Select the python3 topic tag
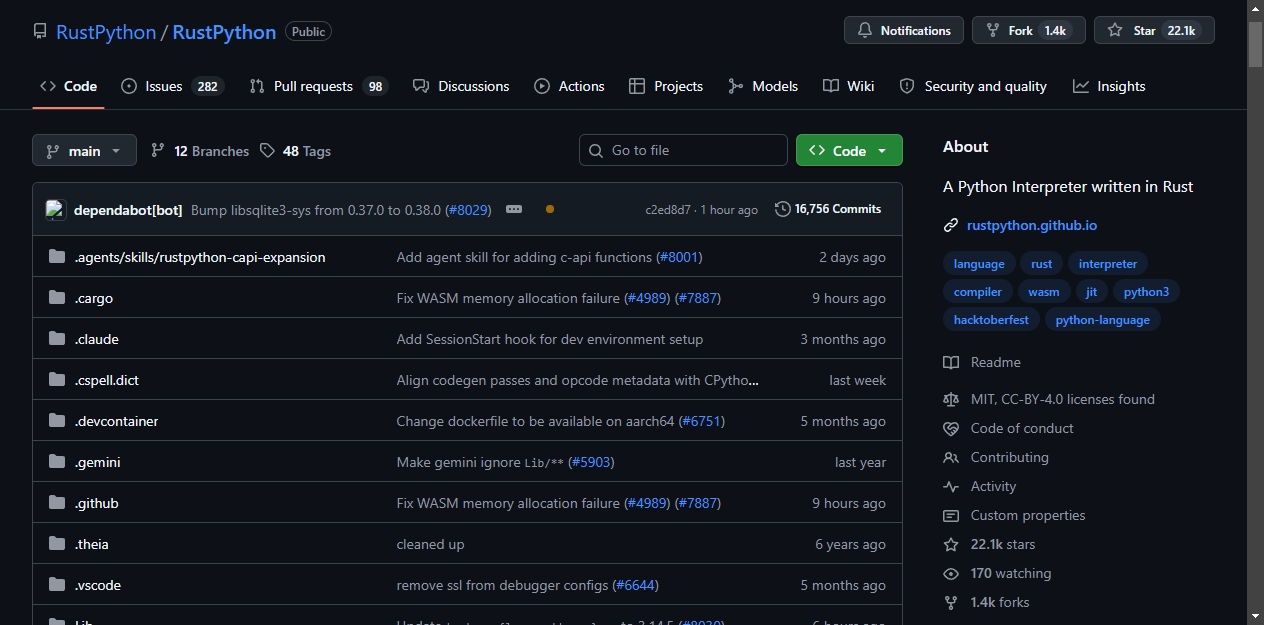The height and width of the screenshot is (625, 1264). (x=1146, y=292)
